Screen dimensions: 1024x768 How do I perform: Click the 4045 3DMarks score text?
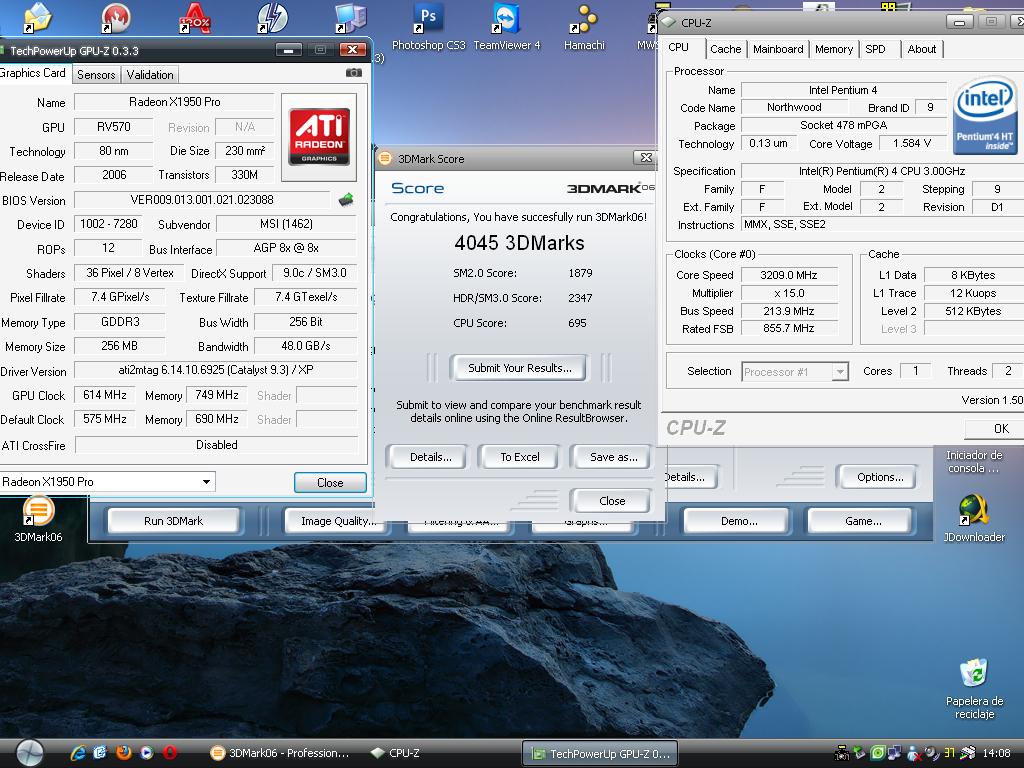coord(519,243)
